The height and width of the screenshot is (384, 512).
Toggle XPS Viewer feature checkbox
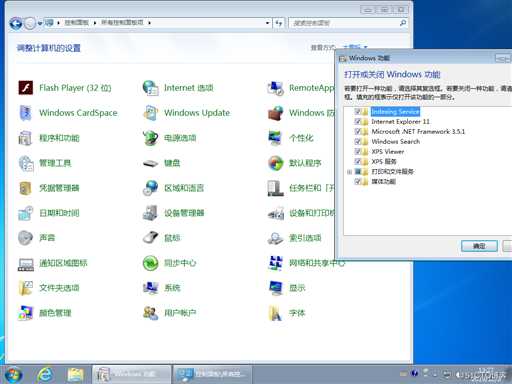(x=358, y=151)
